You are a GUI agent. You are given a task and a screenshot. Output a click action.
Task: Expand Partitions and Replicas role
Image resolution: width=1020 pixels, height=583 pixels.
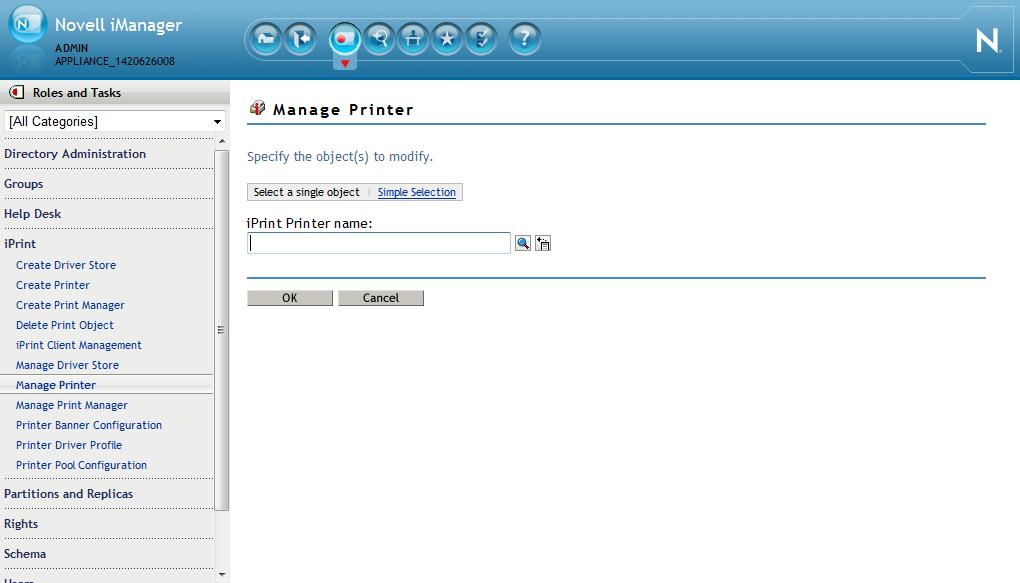[68, 494]
